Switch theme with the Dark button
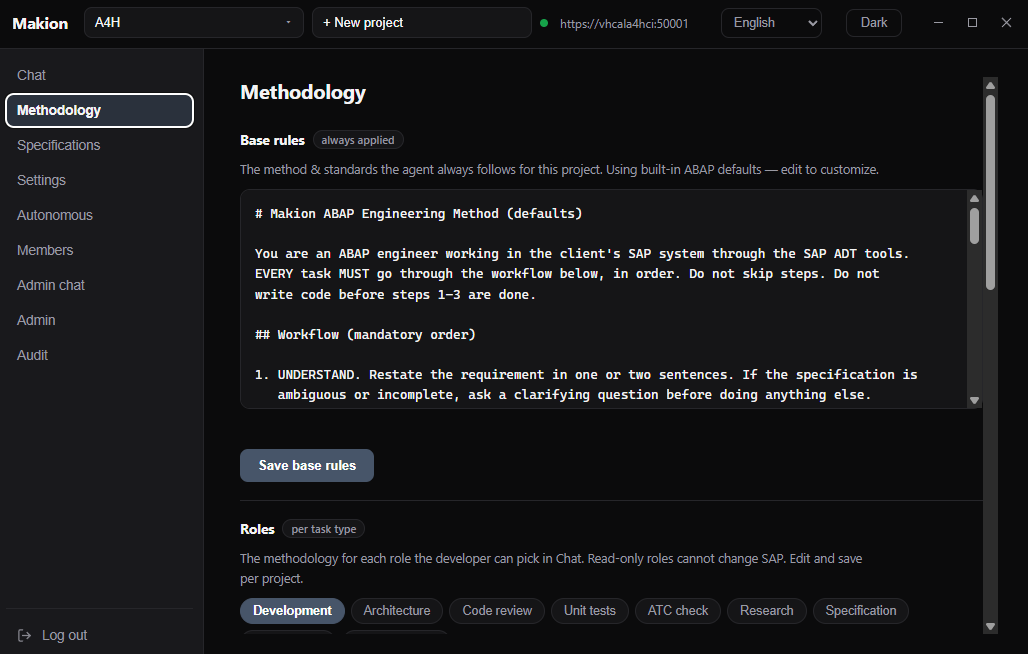 (x=873, y=23)
